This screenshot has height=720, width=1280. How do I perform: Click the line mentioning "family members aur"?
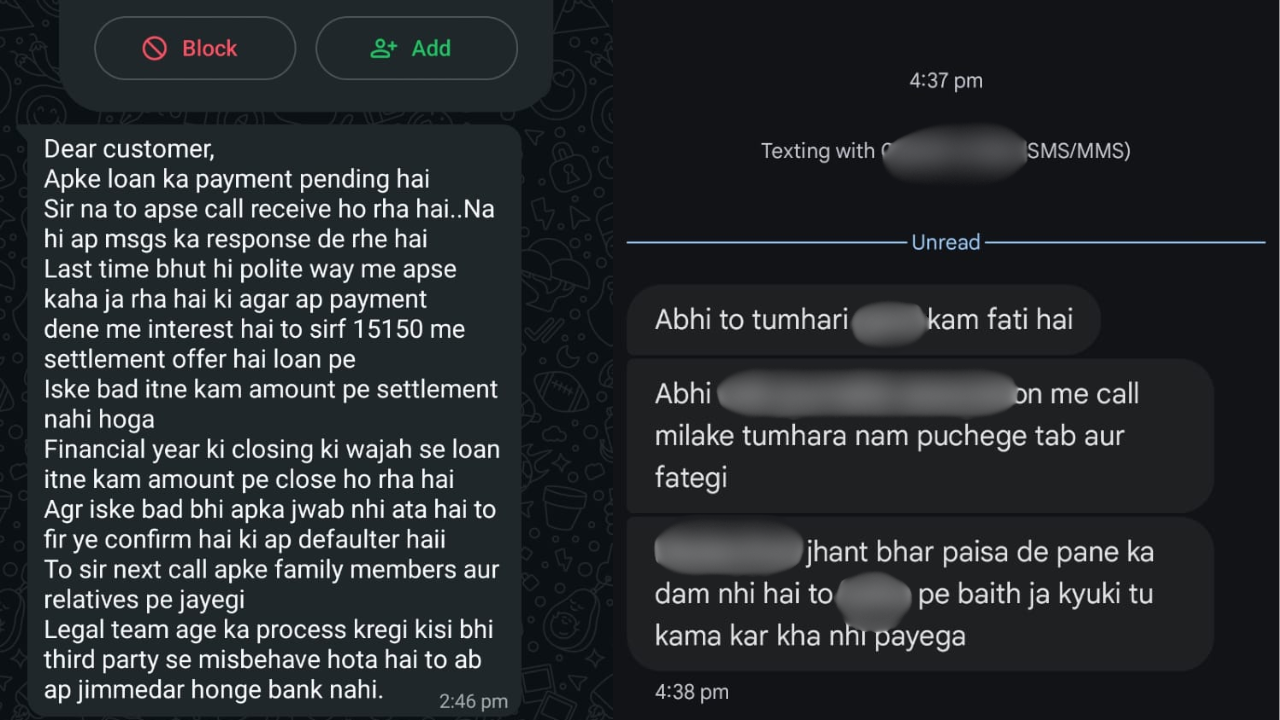[x=271, y=569]
